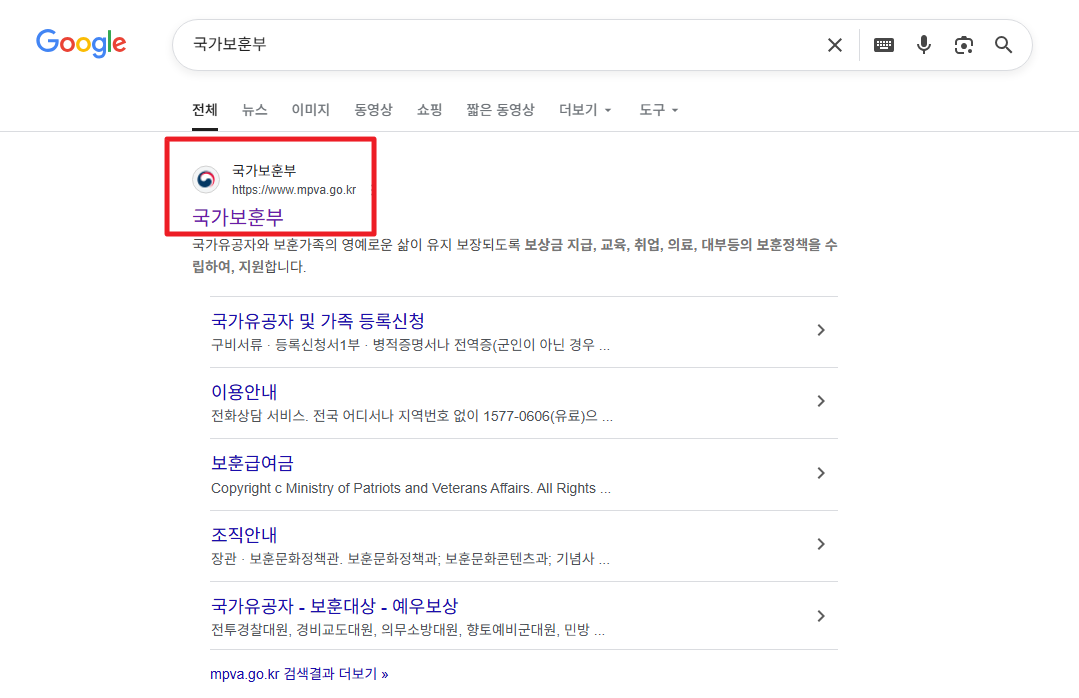Start voice search with the microphone icon
The height and width of the screenshot is (698, 1079).
click(923, 44)
